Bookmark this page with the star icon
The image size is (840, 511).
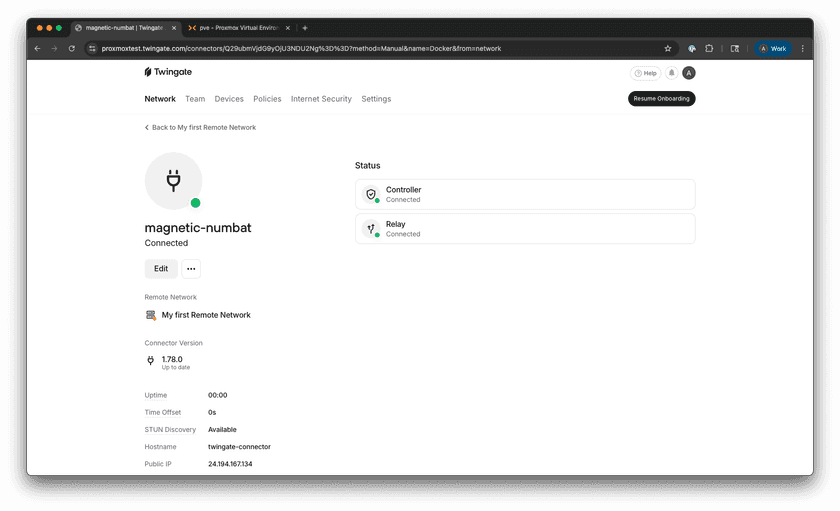(668, 48)
